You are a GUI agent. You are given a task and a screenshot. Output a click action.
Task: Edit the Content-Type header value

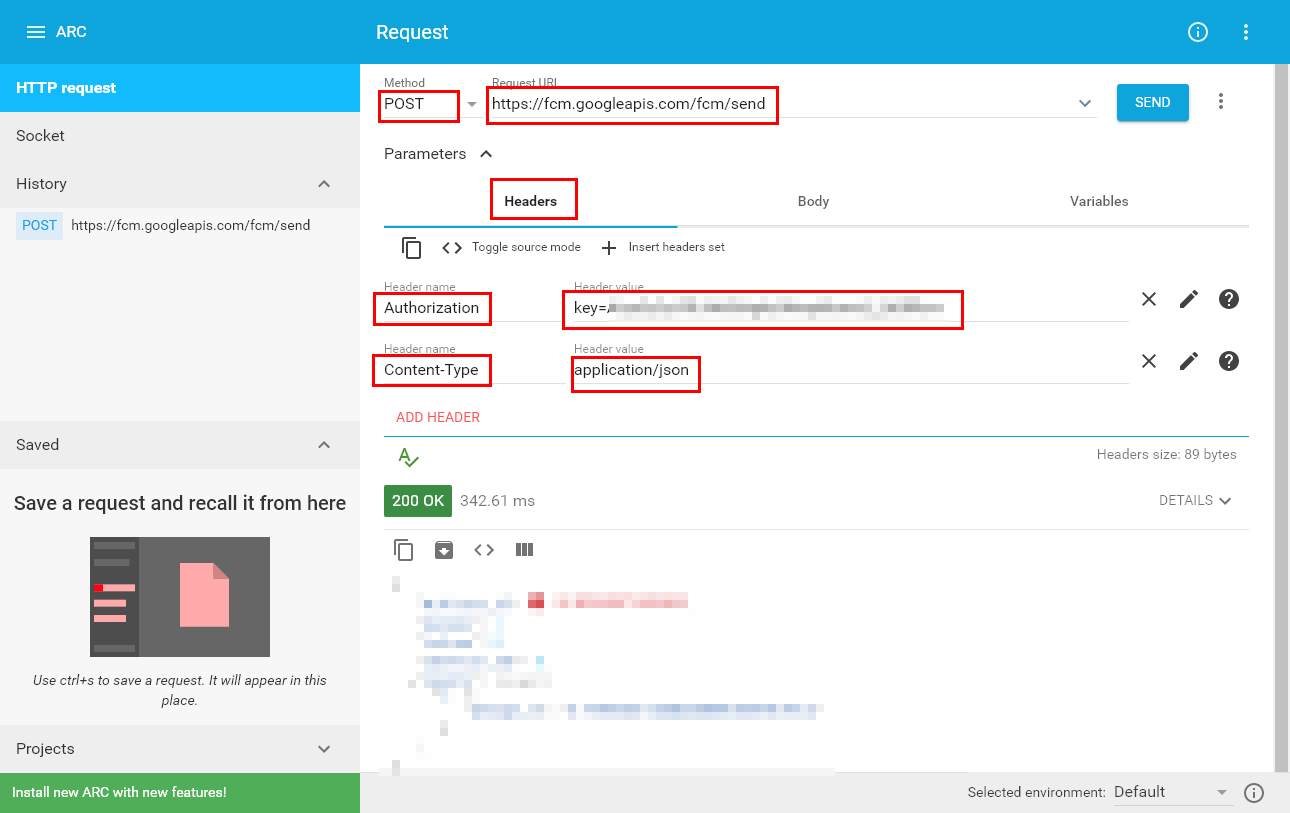pos(1189,361)
